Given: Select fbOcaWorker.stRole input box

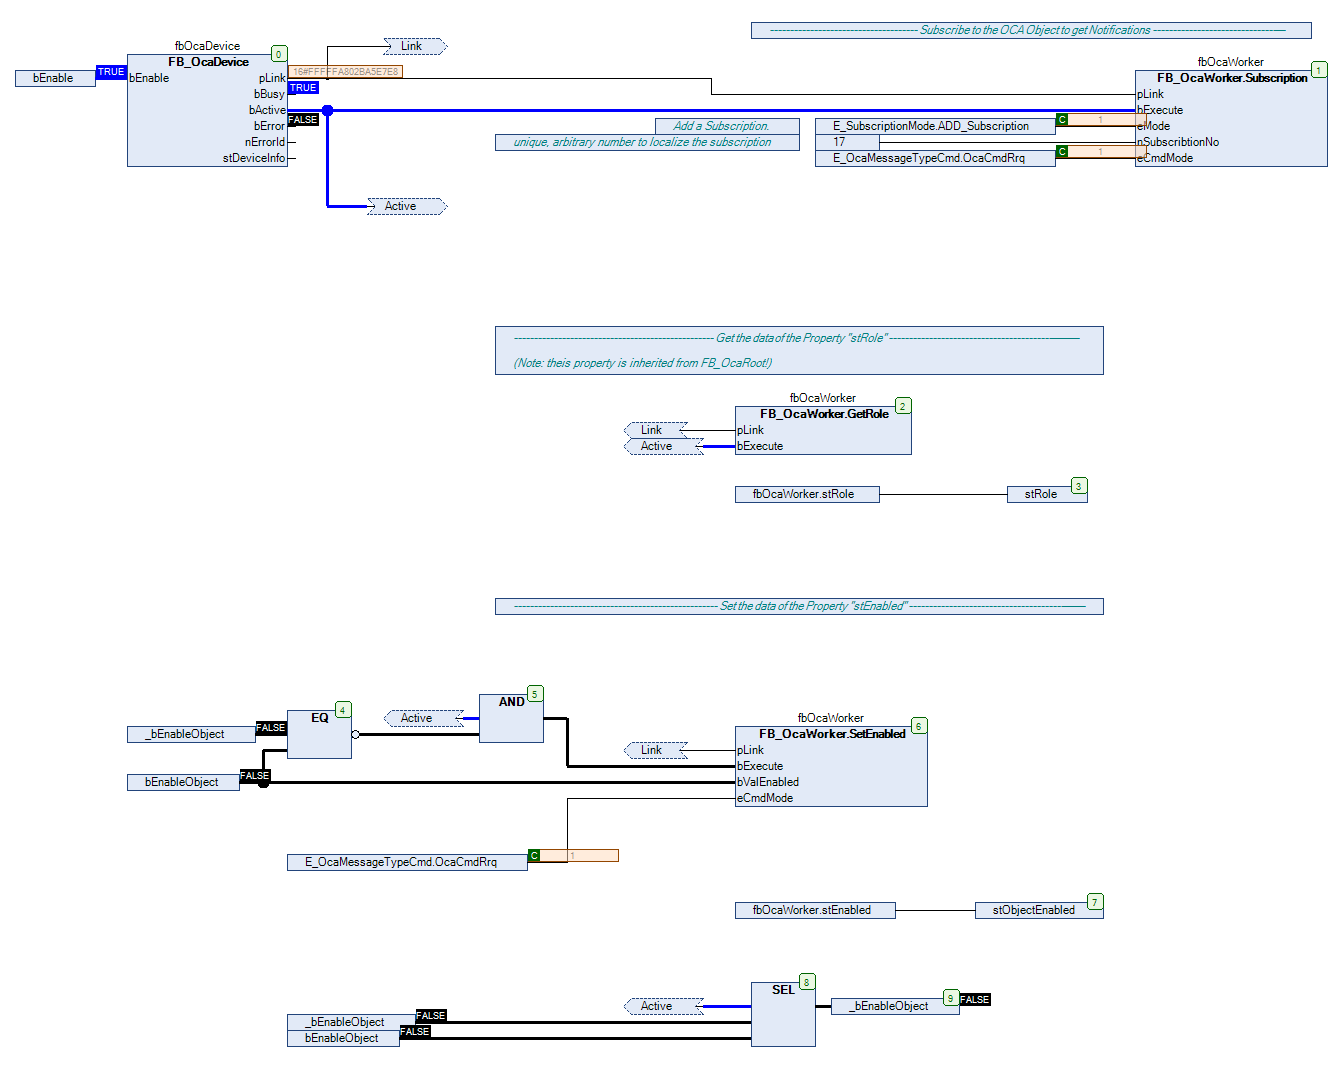Looking at the screenshot, I should click(807, 494).
